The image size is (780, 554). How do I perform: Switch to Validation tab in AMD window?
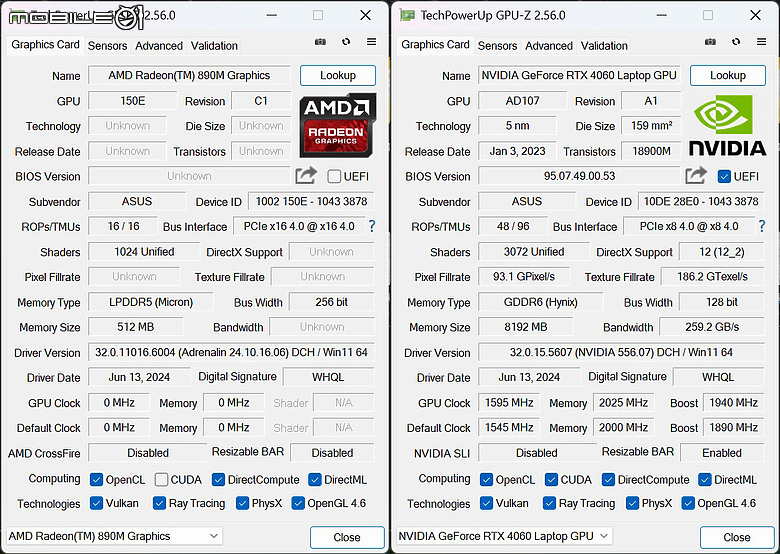214,46
